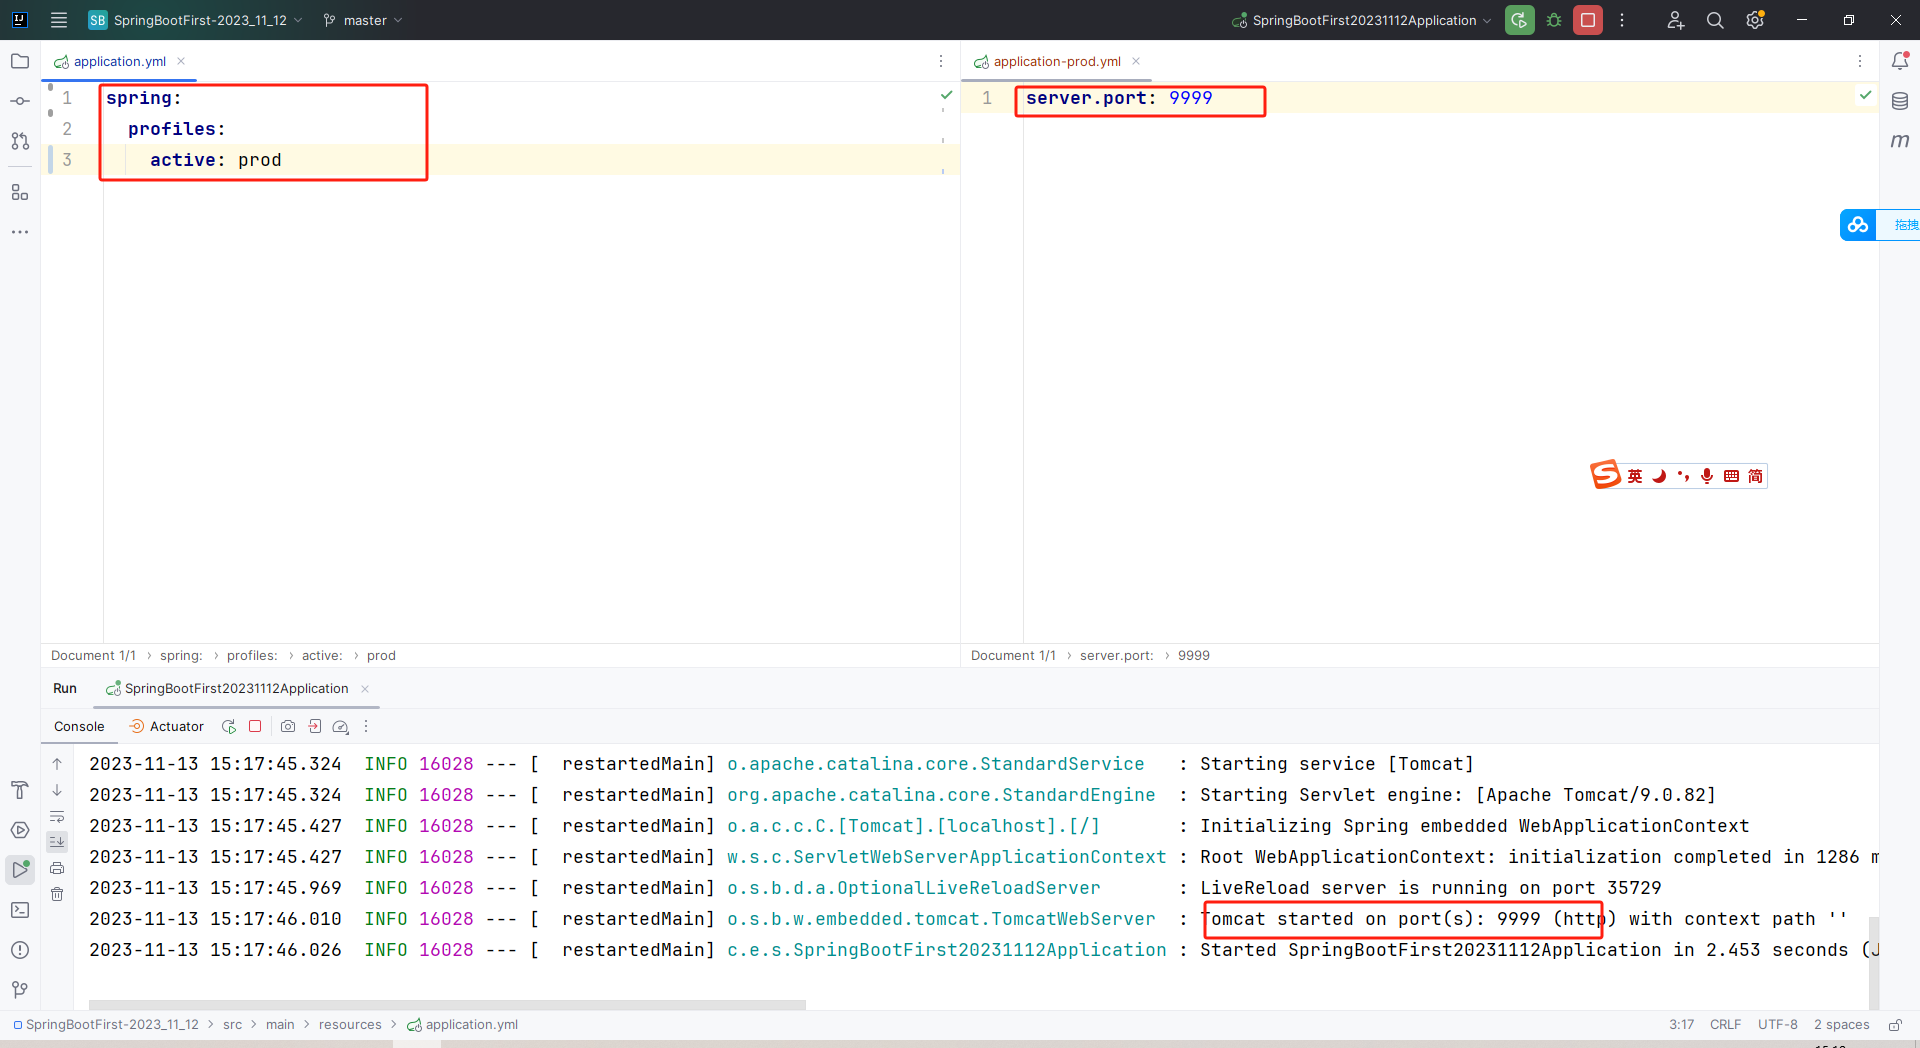Open line separator CRLF selector
This screenshot has width=1920, height=1048.
click(1725, 1025)
